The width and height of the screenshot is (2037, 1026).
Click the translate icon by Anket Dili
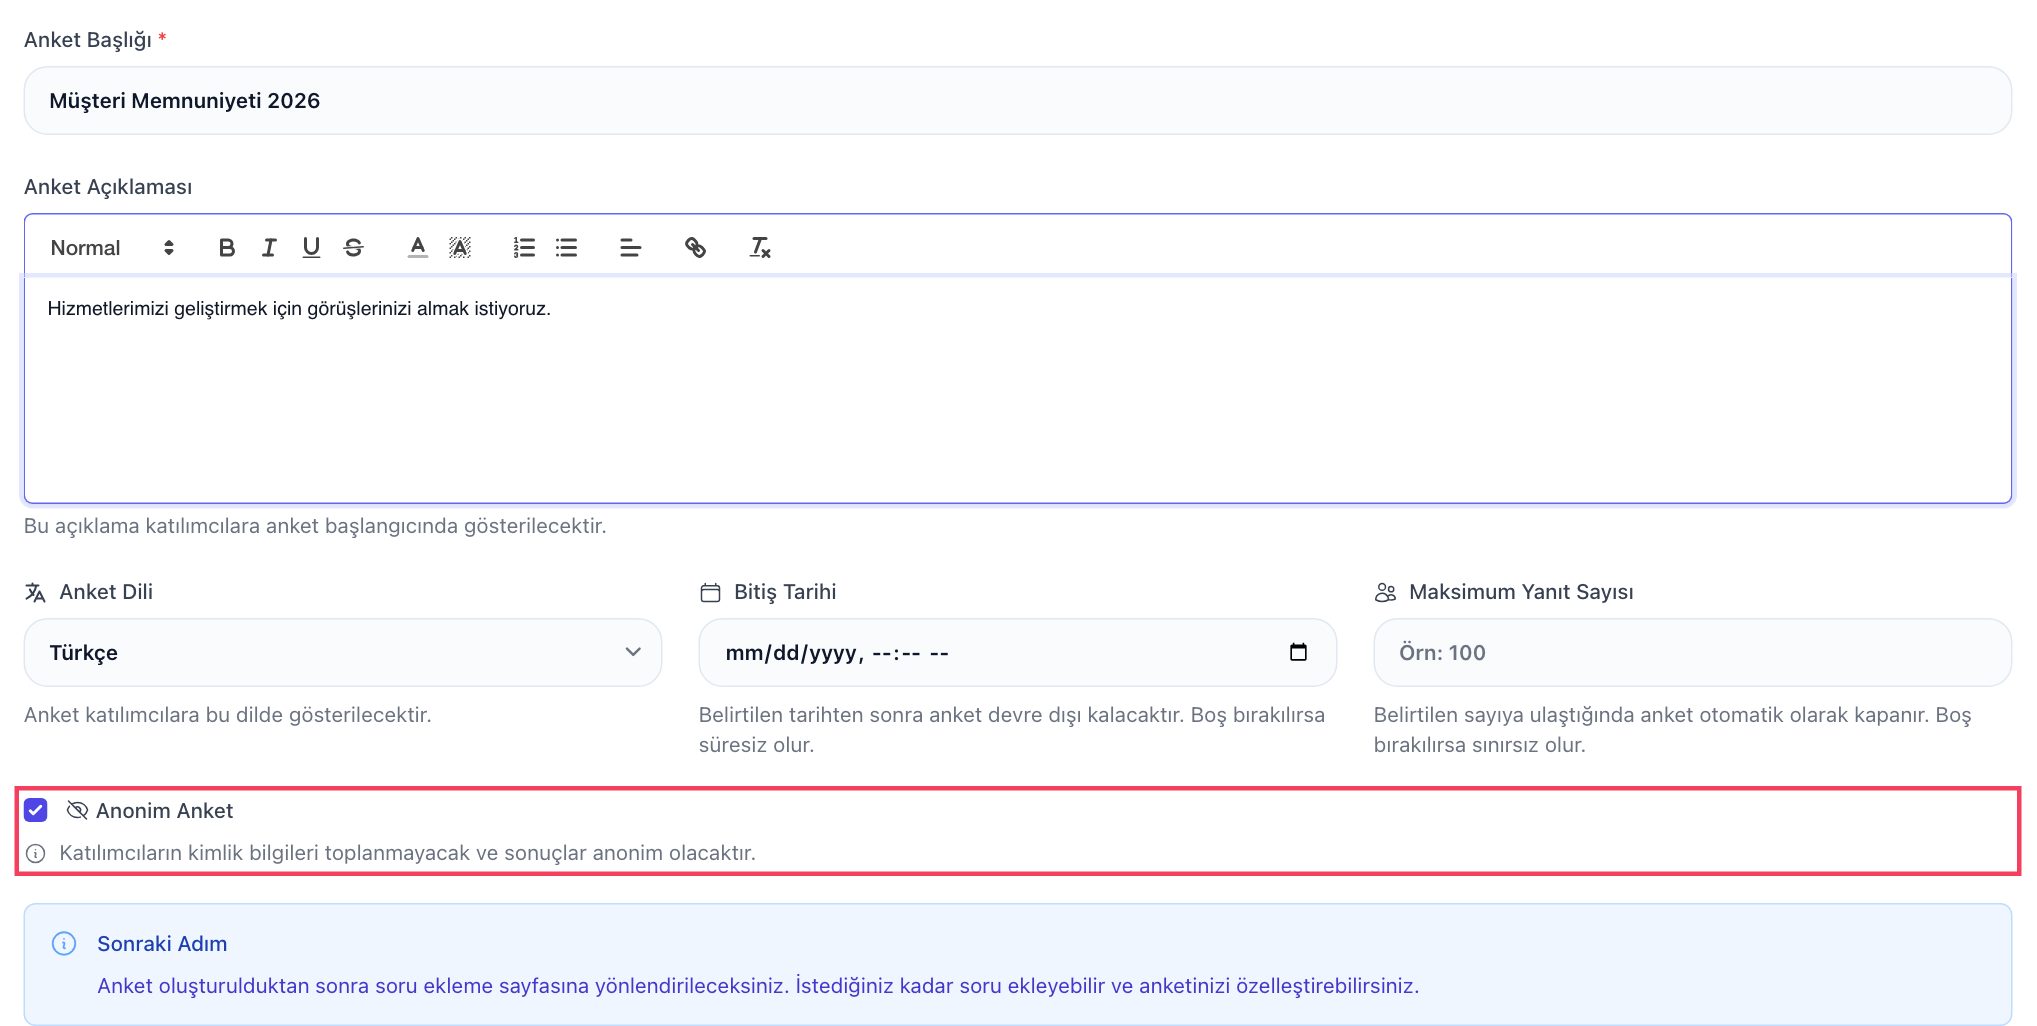35,592
